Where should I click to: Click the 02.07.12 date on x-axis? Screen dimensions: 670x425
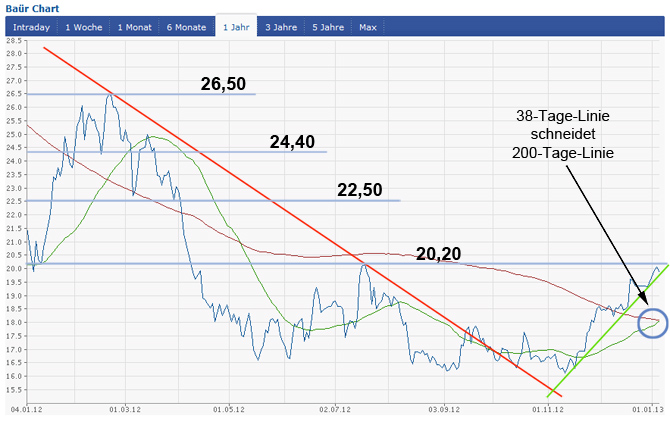pos(336,409)
